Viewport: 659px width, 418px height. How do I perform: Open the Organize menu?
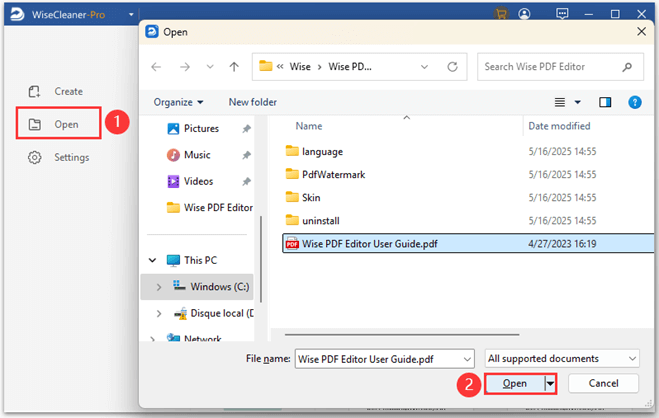(178, 102)
